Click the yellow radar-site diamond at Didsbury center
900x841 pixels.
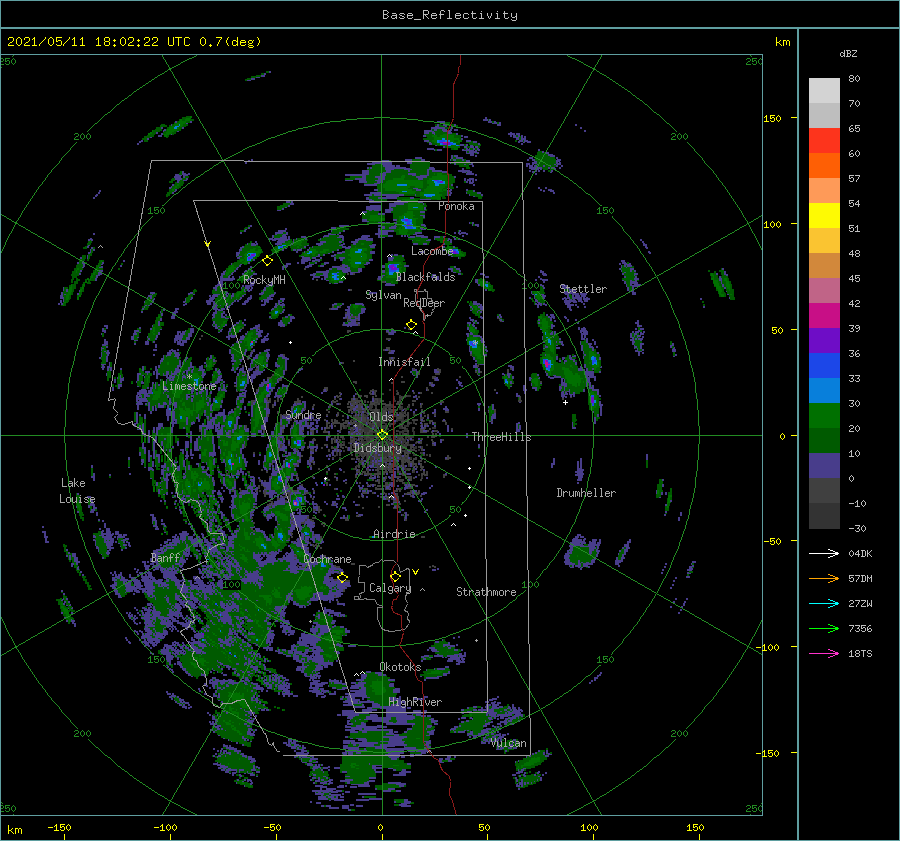382,435
